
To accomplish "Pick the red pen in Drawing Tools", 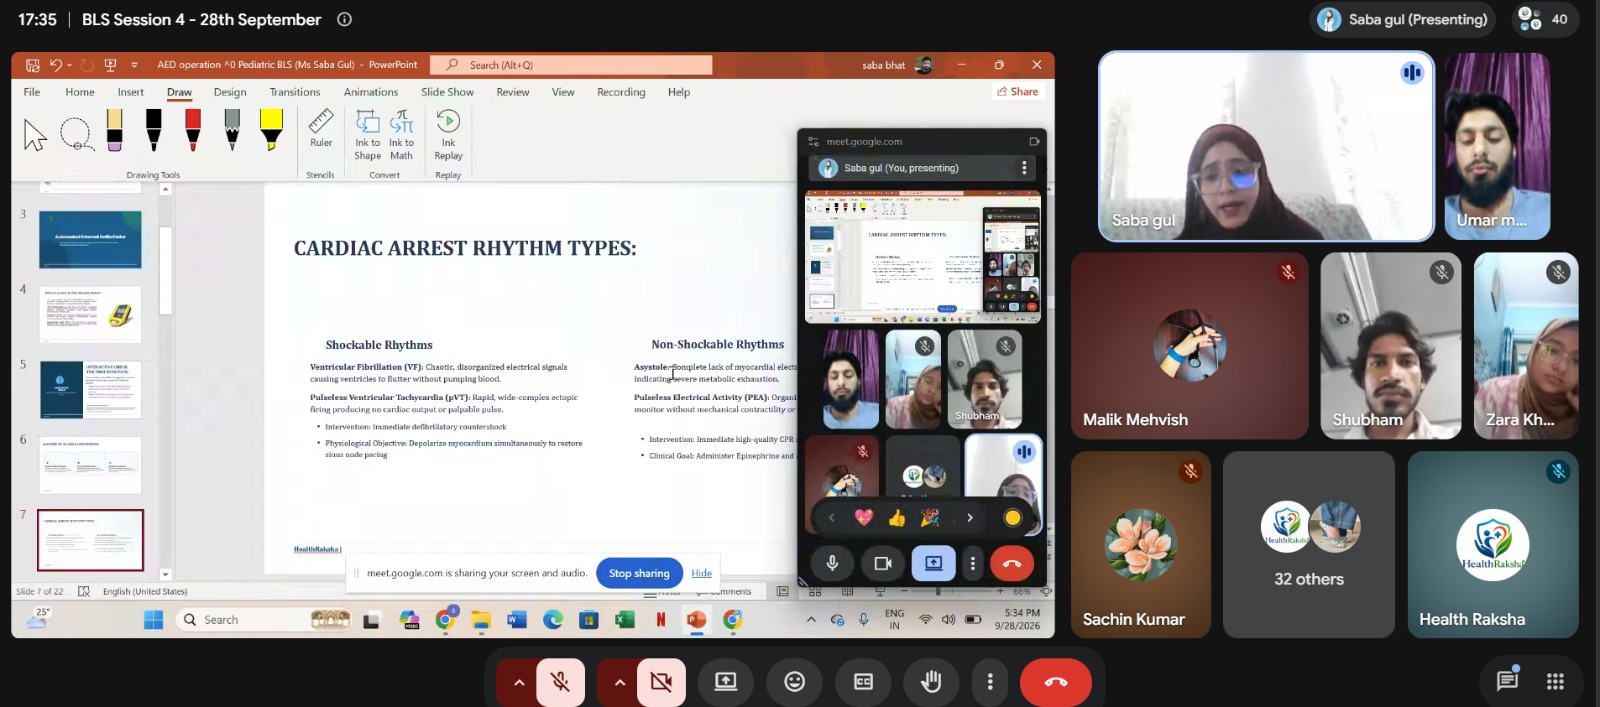I will [x=193, y=130].
